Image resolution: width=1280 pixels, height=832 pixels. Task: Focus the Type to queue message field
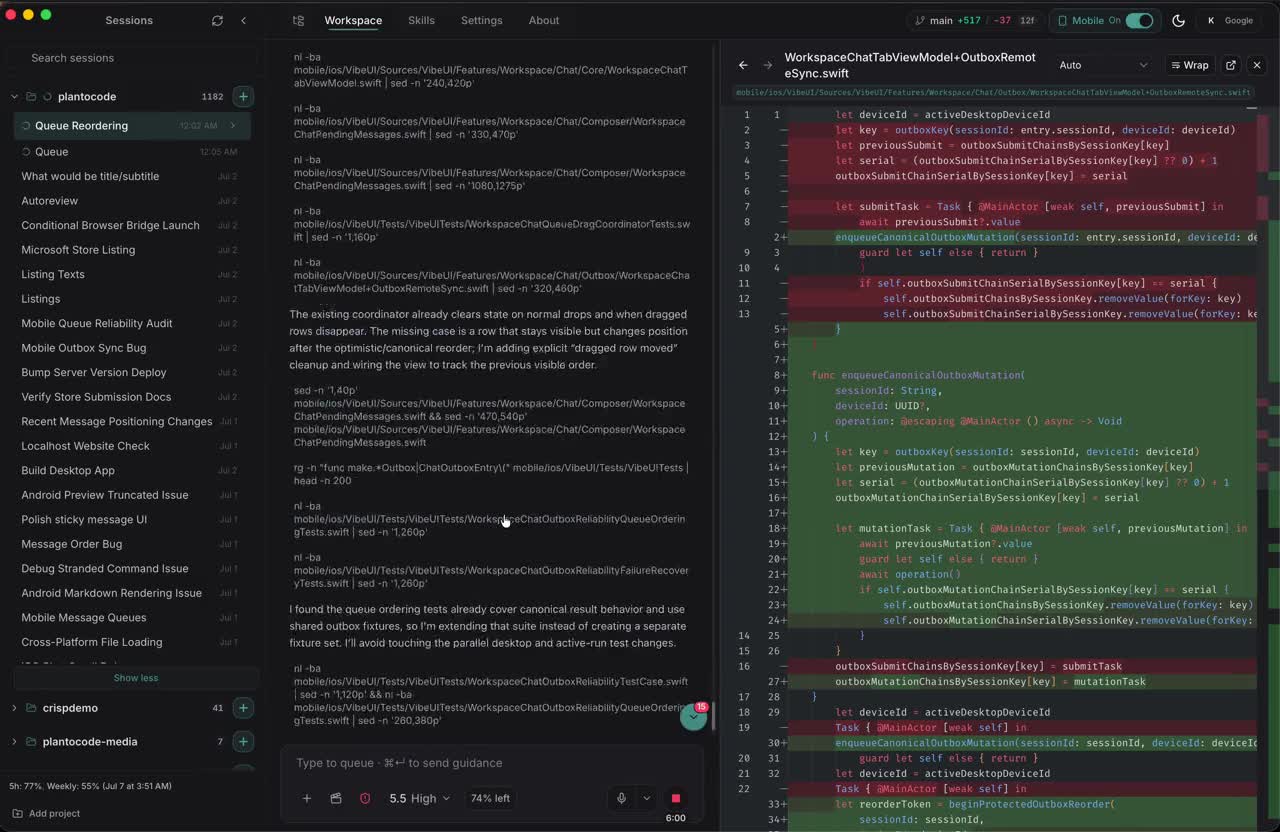(490, 763)
